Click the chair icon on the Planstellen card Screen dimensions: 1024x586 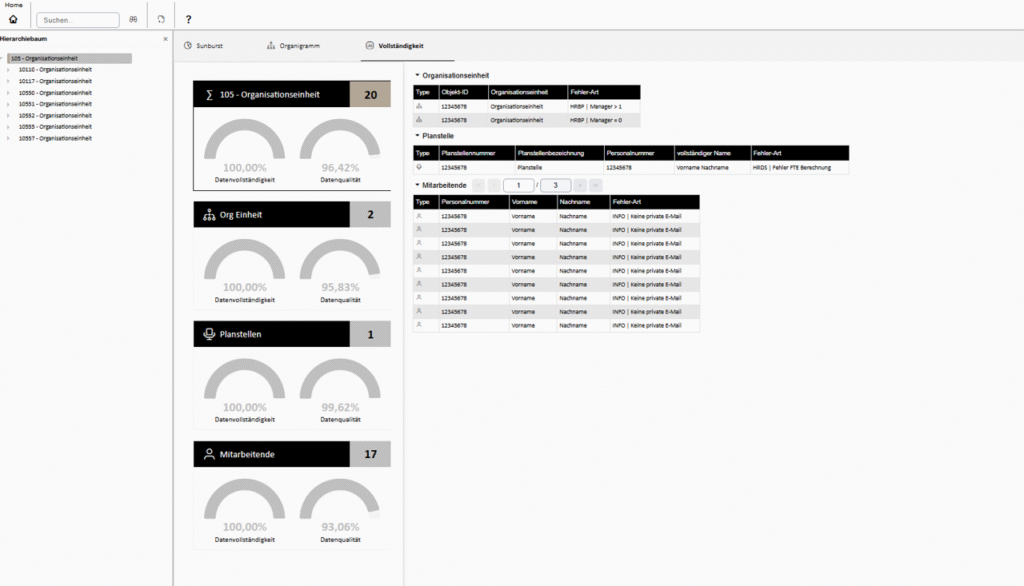coord(208,335)
